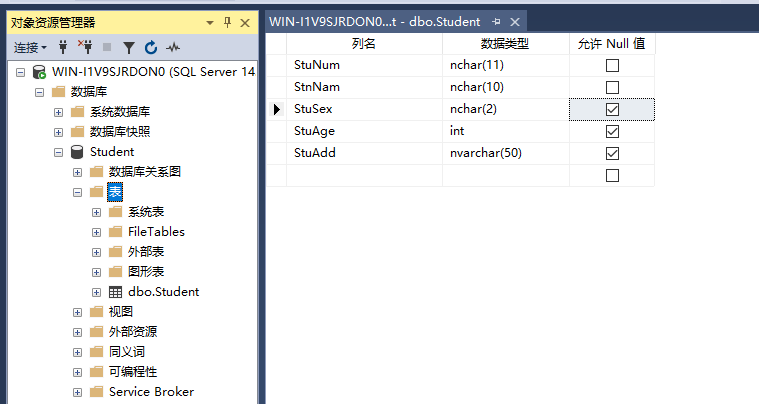Expand the 外部表 node
This screenshot has width=759, height=404.
point(96,253)
